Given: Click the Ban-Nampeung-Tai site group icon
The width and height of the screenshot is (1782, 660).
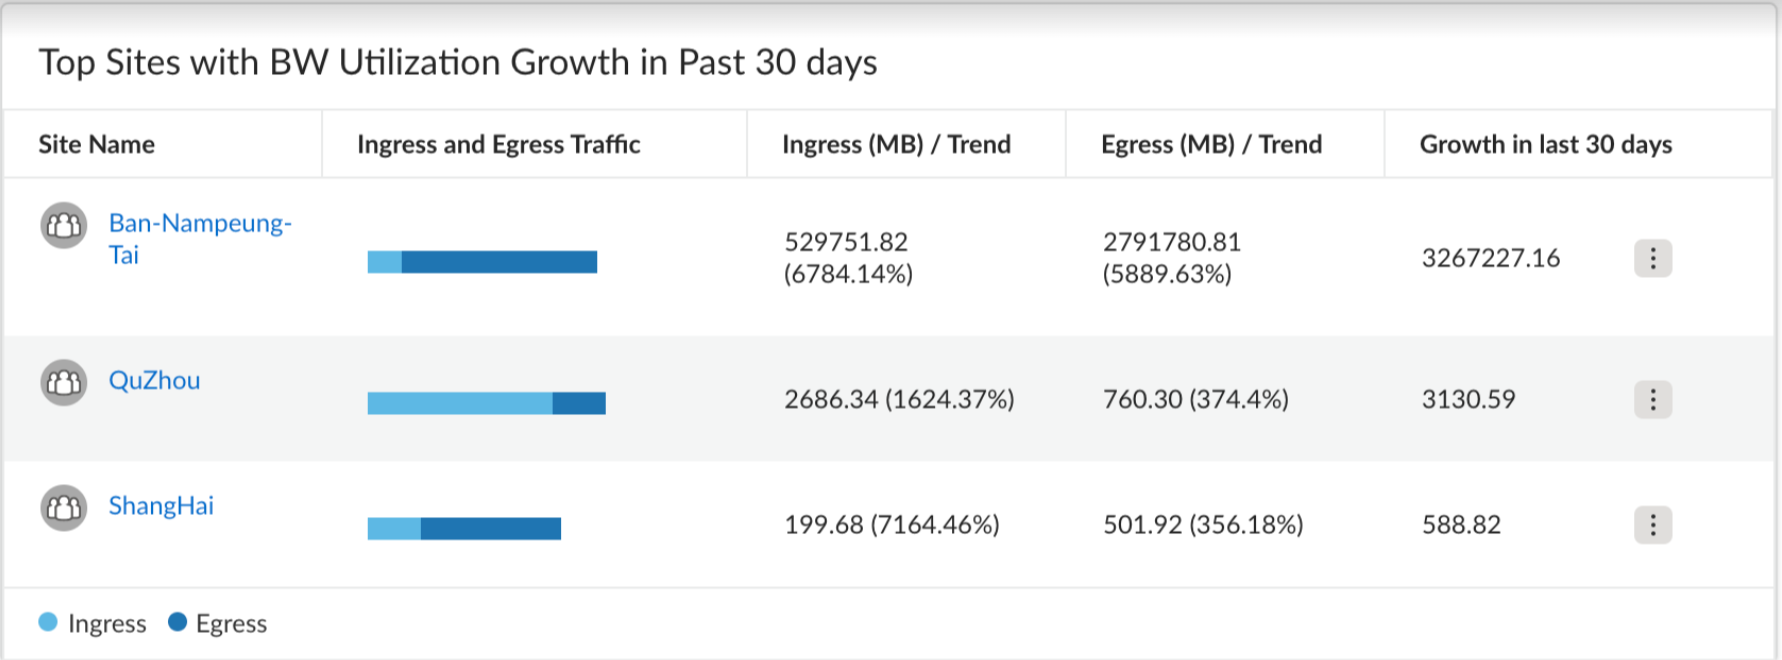Looking at the screenshot, I should click(64, 225).
